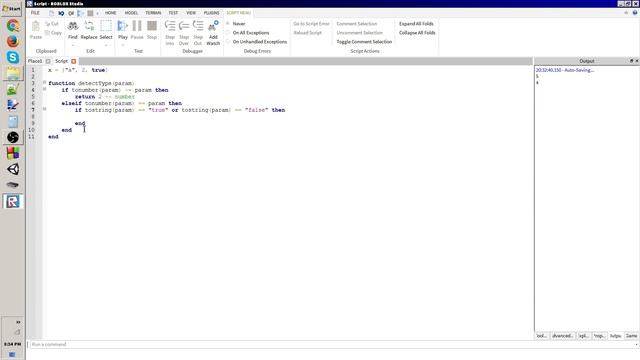Select the On All Exceptions option
This screenshot has width=640, height=360.
tap(248, 33)
